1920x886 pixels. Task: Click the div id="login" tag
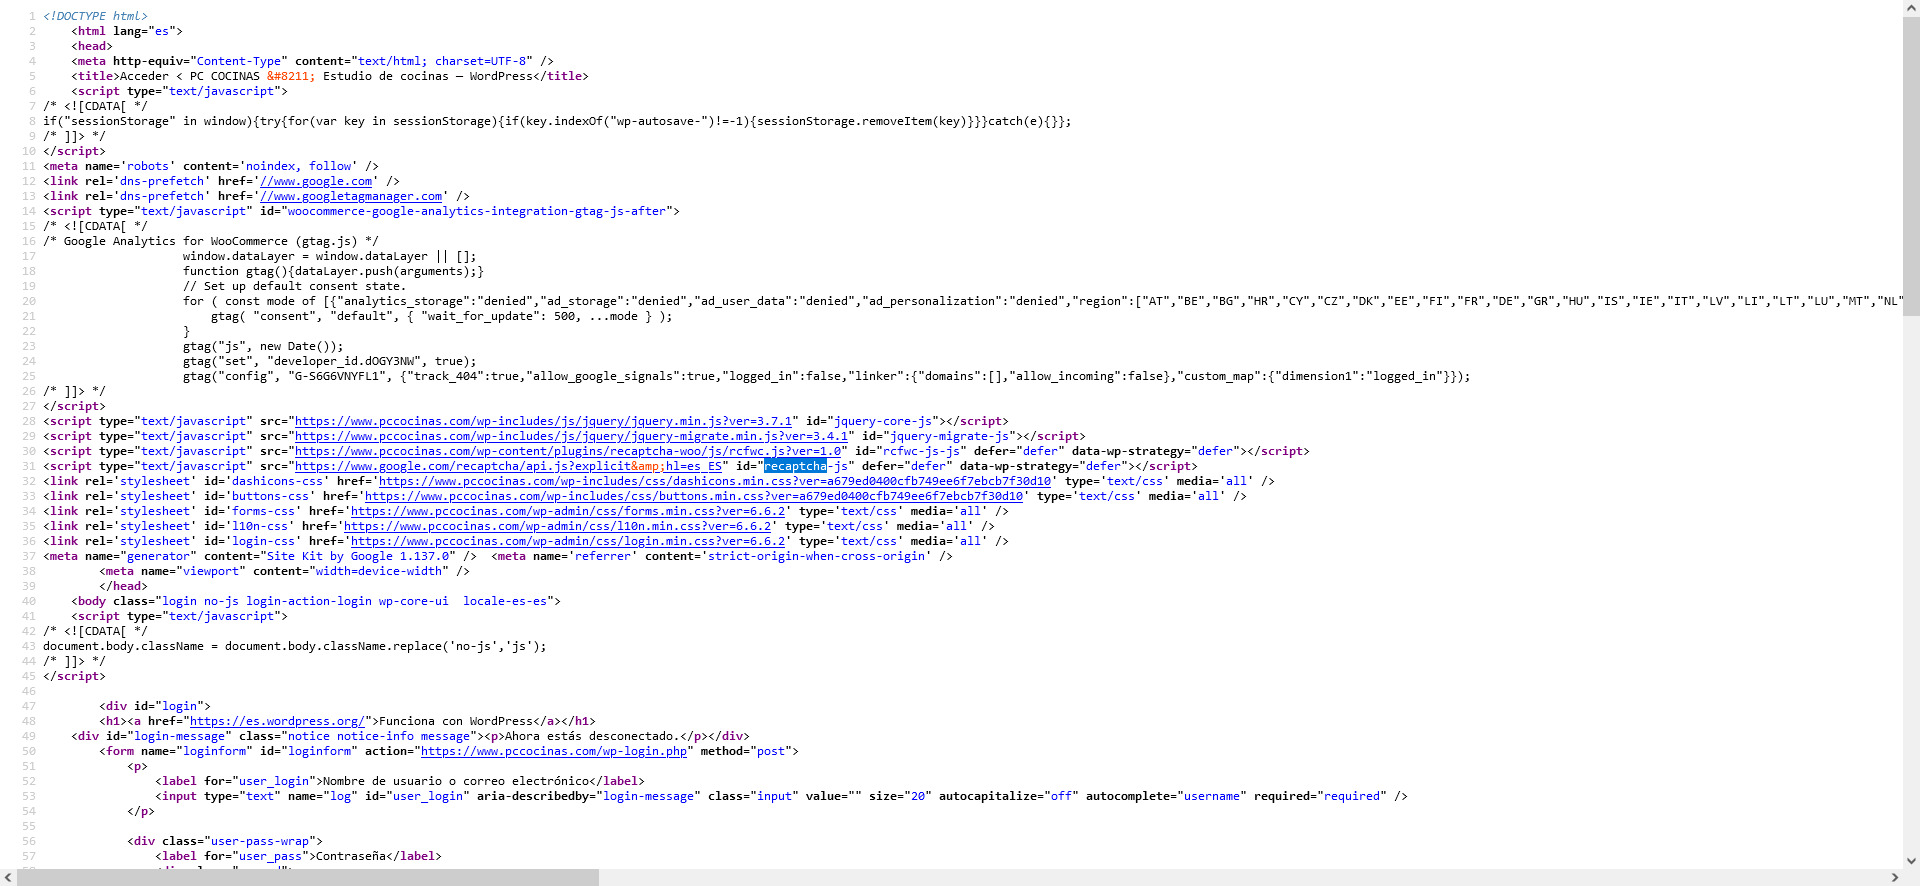coord(155,706)
